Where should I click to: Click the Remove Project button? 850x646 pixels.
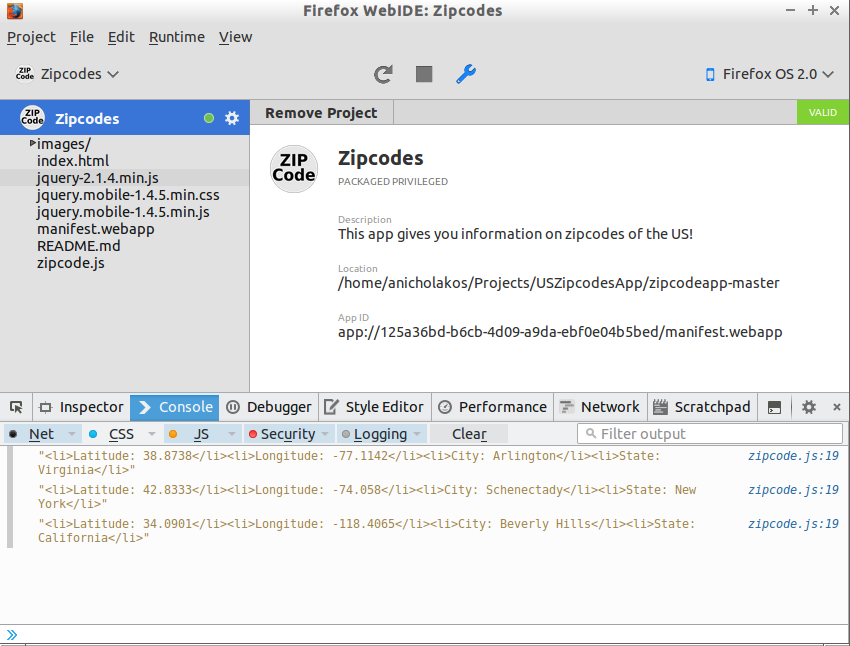pos(321,113)
